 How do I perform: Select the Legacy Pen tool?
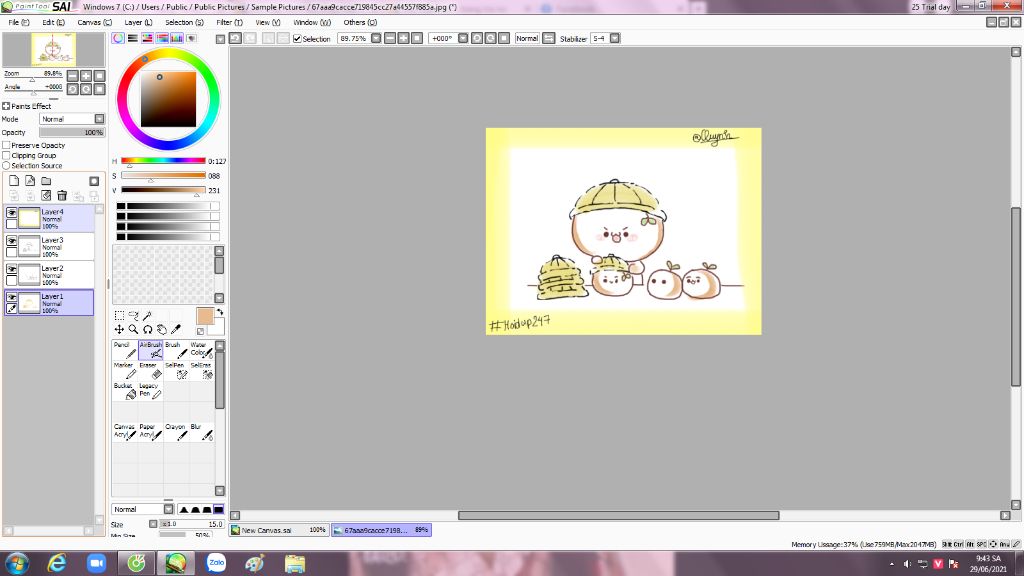coord(150,391)
